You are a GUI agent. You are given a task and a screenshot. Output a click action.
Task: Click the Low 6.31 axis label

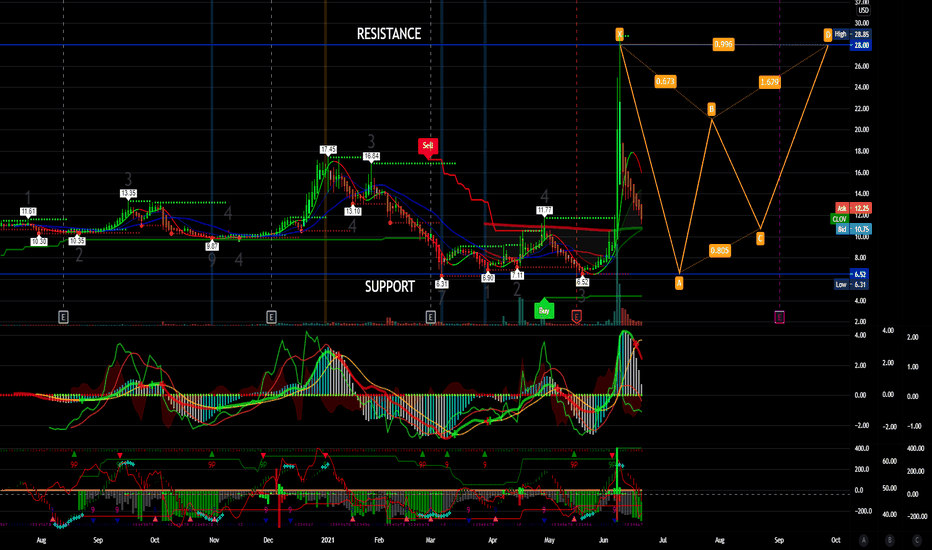(851, 284)
